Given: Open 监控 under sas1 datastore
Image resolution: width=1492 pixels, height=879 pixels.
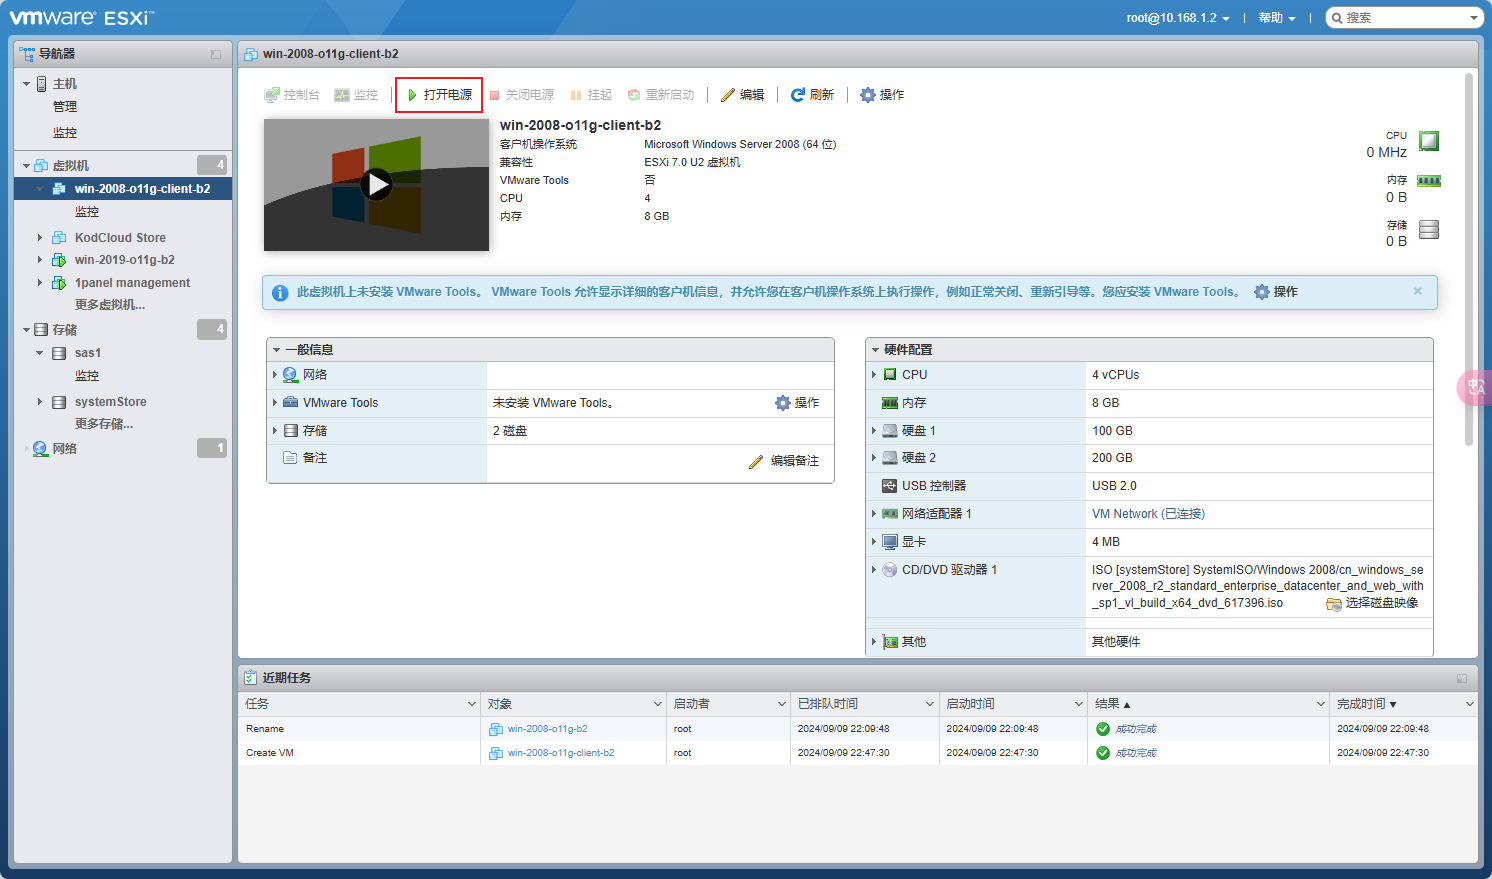Looking at the screenshot, I should click(x=87, y=376).
